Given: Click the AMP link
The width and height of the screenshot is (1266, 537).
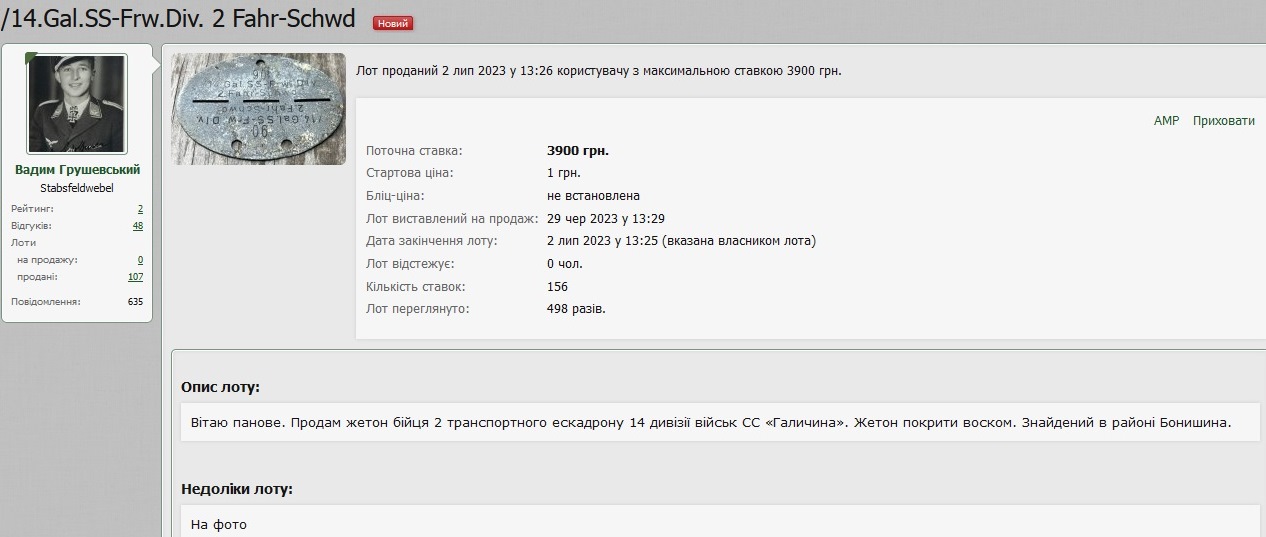Looking at the screenshot, I should coord(1166,121).
